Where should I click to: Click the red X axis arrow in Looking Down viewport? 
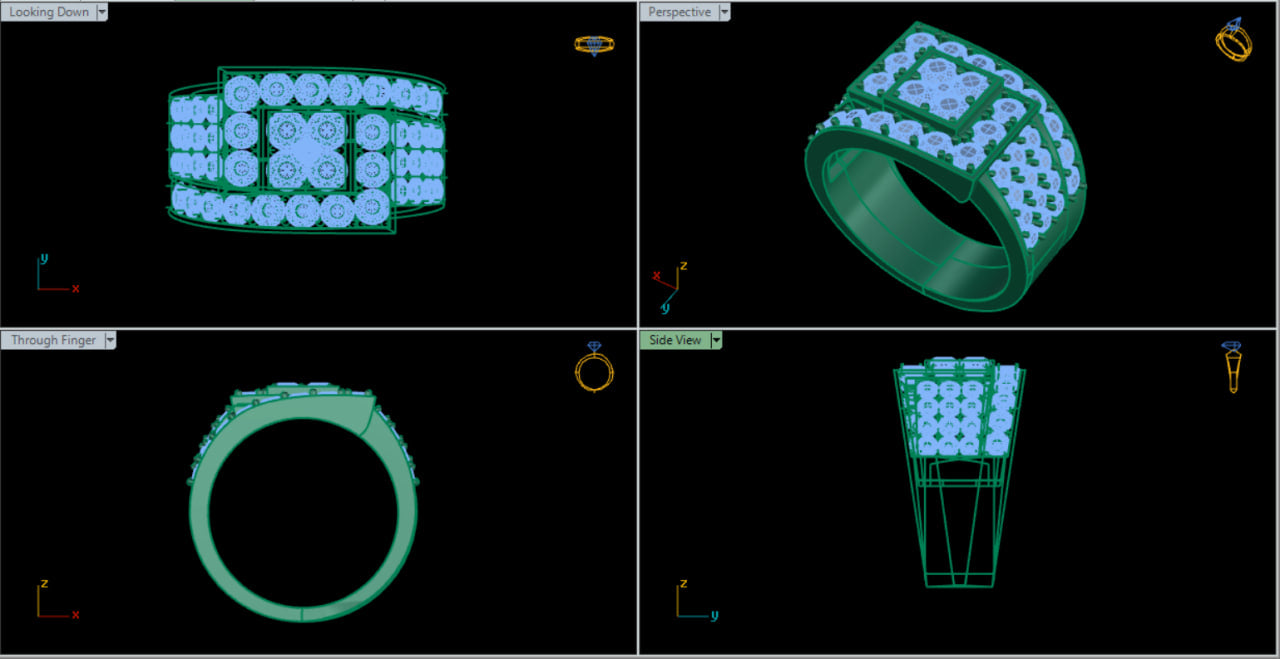click(74, 287)
